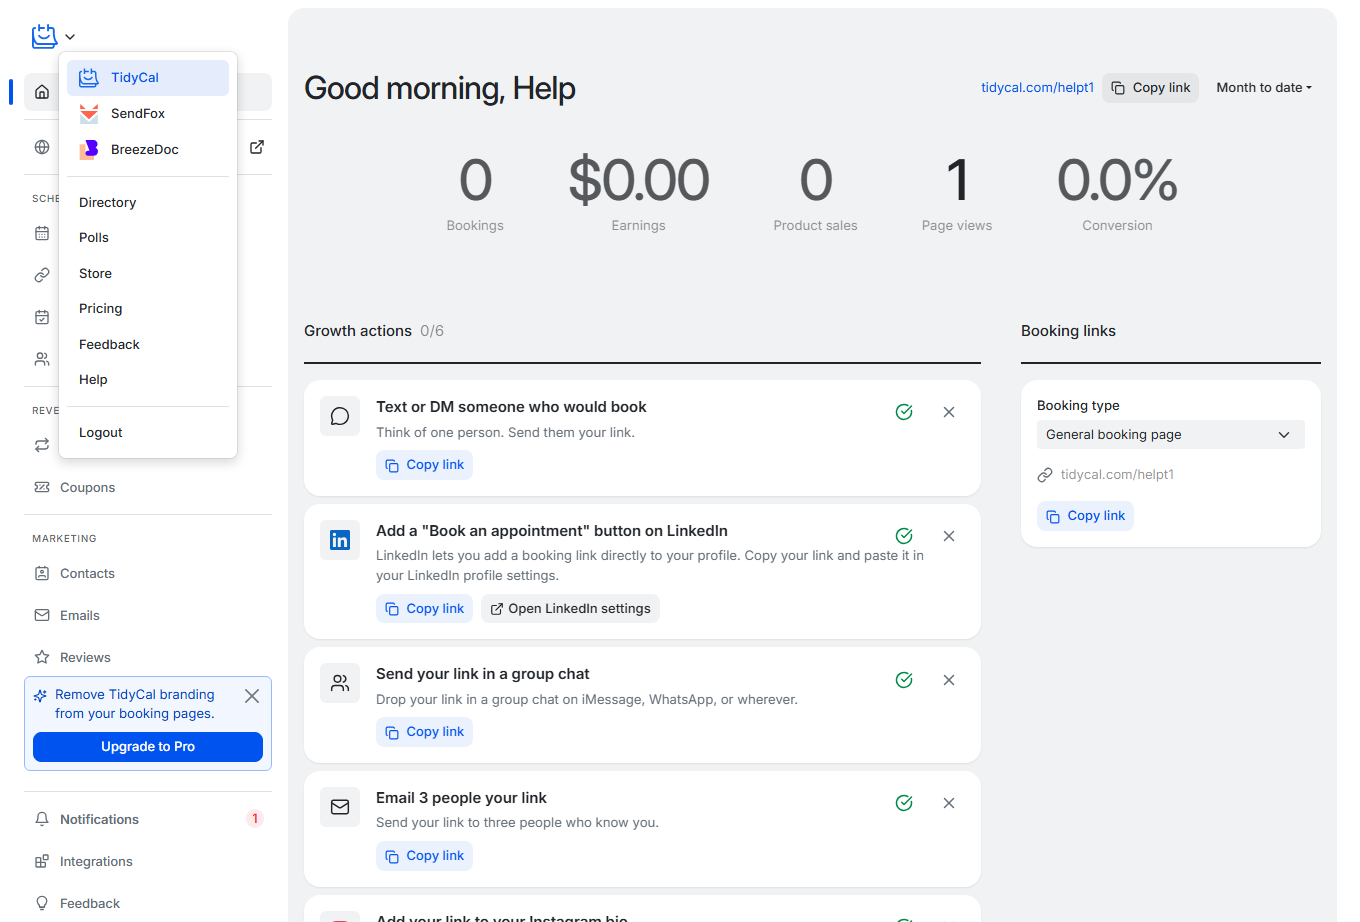The height and width of the screenshot is (922, 1360).
Task: Open Polls from the dropdown menu
Action: 148,238
